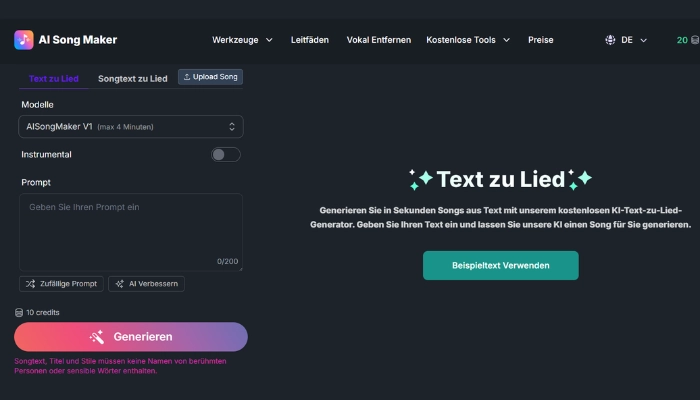Expand the Kostenlose Tools menu
This screenshot has width=700, height=400.
(x=468, y=40)
